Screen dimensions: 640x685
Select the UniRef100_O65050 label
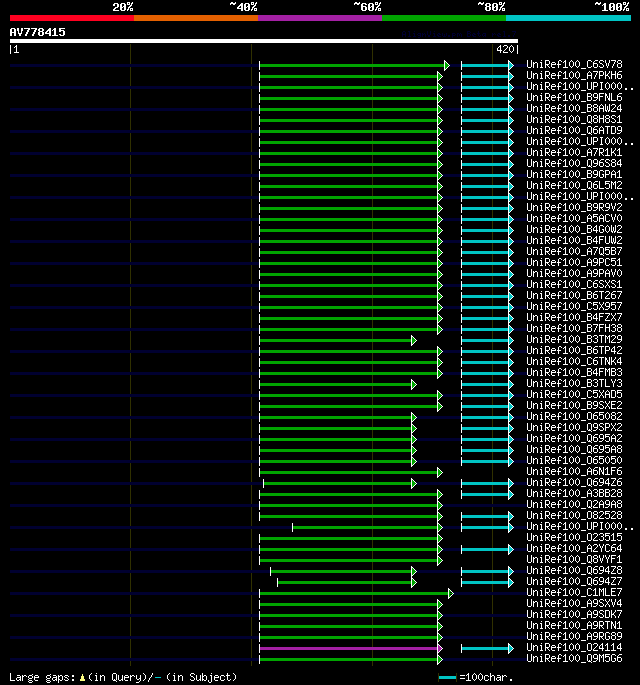[574, 460]
